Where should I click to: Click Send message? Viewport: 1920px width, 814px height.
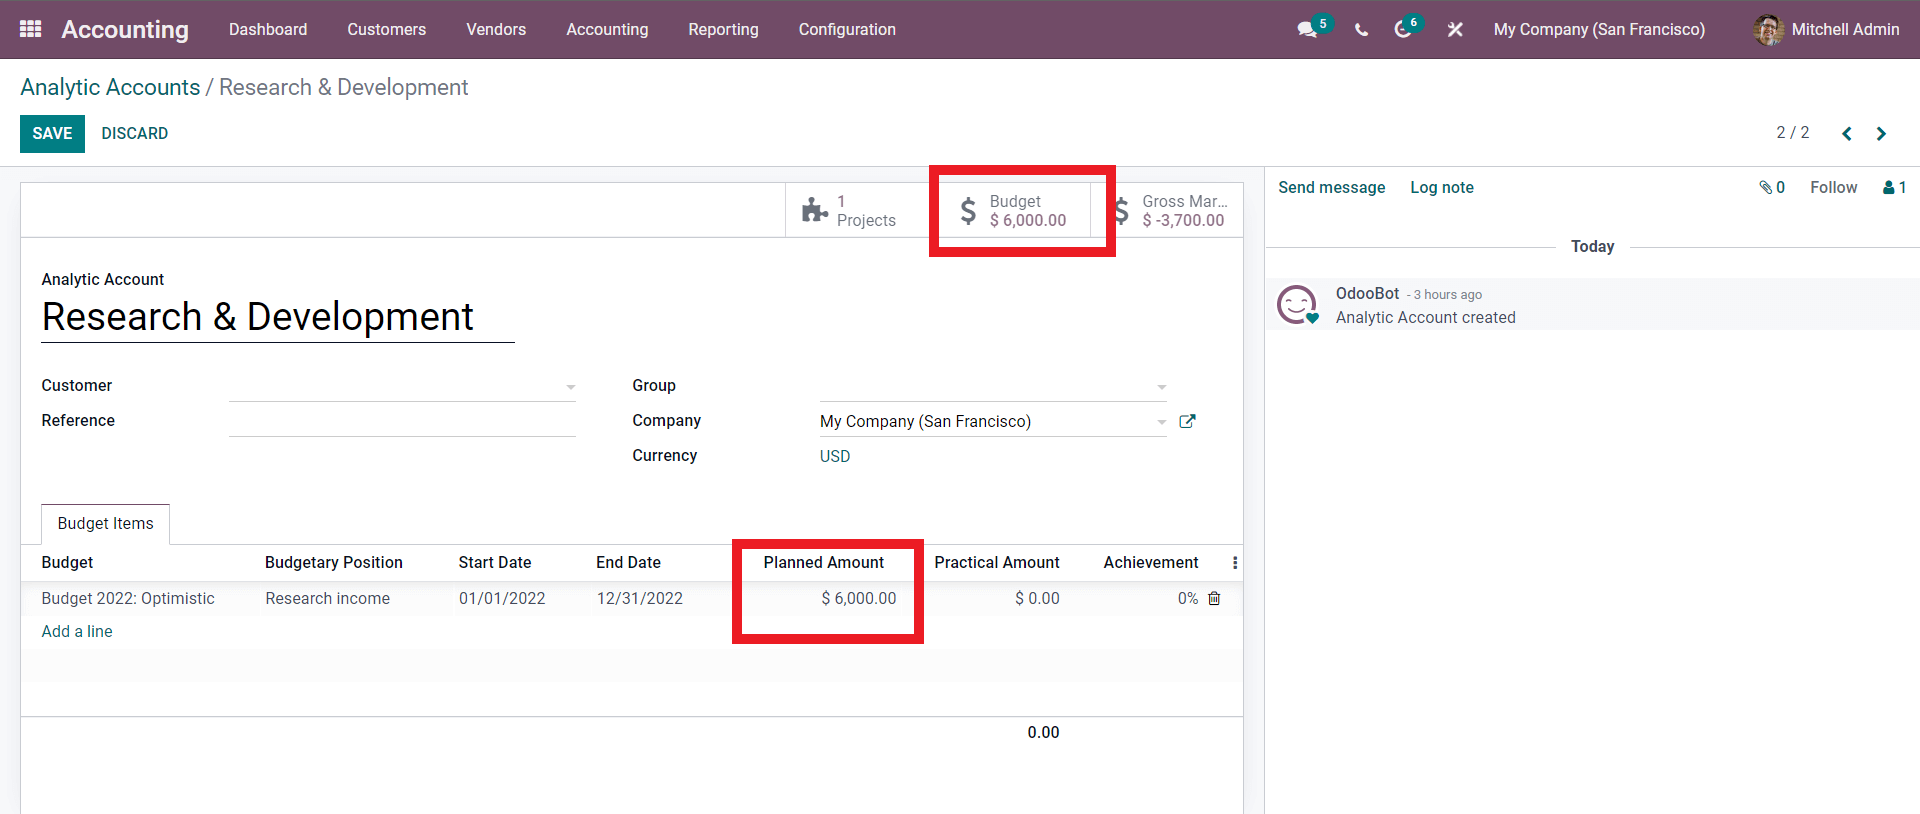tap(1331, 188)
